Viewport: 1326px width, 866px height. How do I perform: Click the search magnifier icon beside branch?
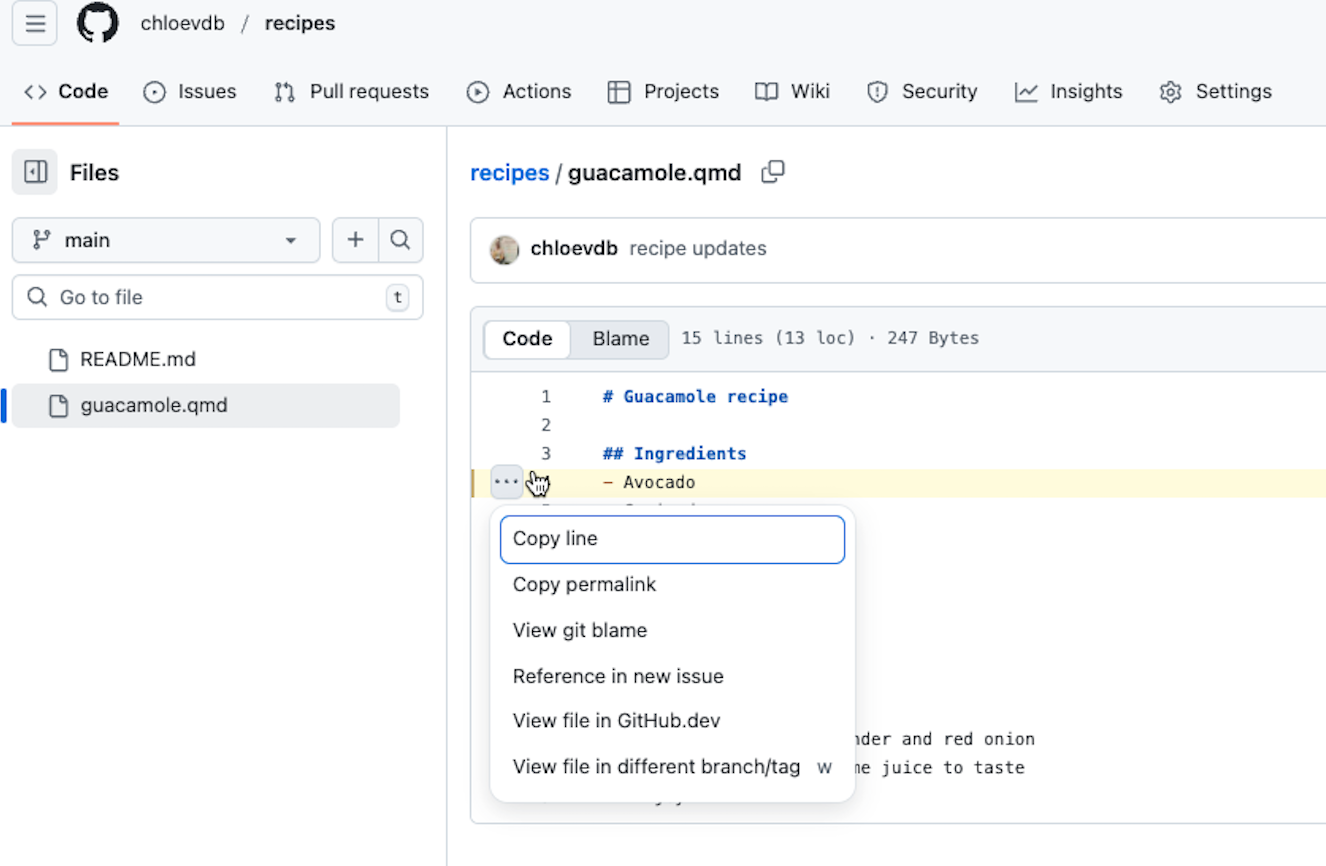click(x=400, y=240)
